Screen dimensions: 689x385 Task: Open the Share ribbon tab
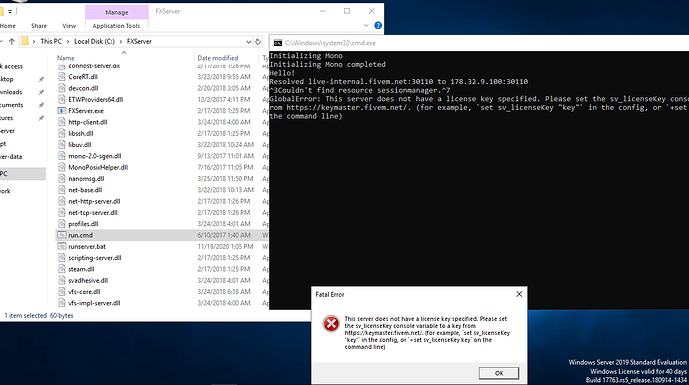(x=39, y=26)
